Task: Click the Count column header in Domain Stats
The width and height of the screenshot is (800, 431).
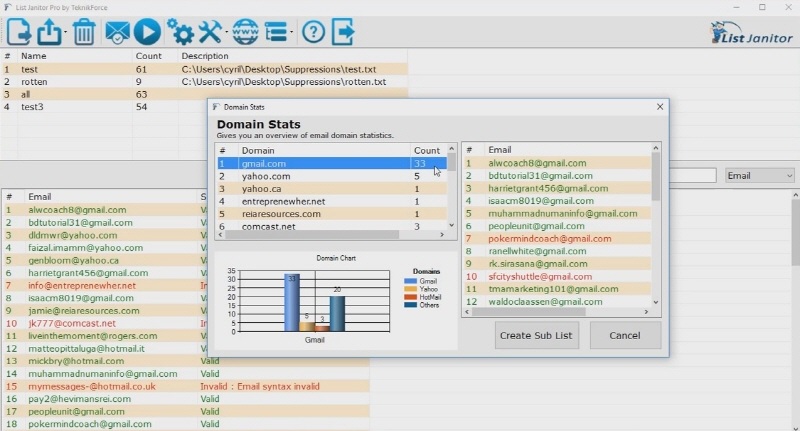Action: pyautogui.click(x=427, y=150)
